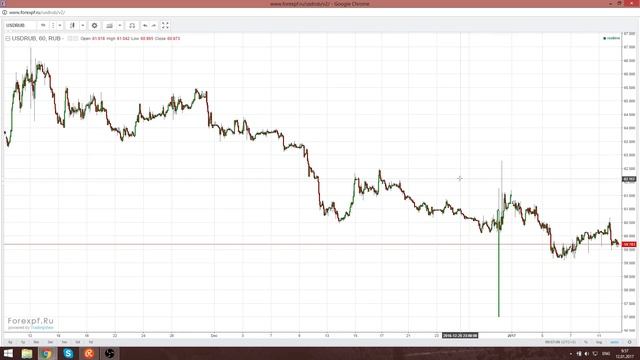Screen dimensions: 640x360
Task: Select the 5d date range button
Action: 78,342
